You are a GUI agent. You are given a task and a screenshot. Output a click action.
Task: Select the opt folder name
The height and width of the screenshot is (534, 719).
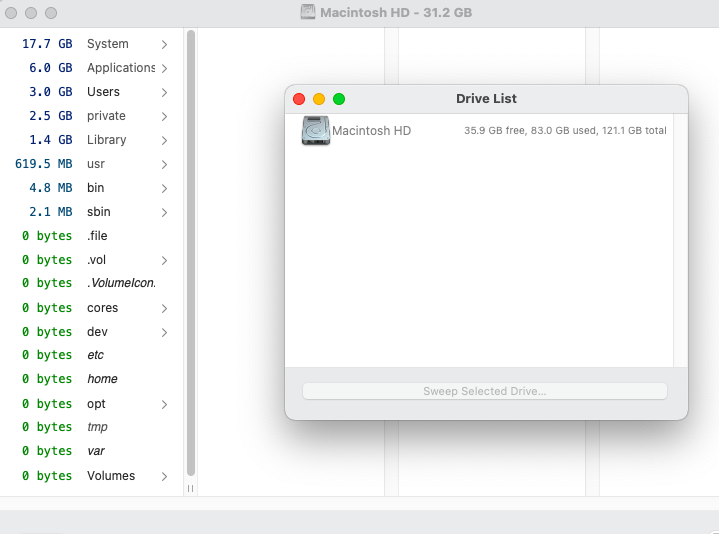96,404
